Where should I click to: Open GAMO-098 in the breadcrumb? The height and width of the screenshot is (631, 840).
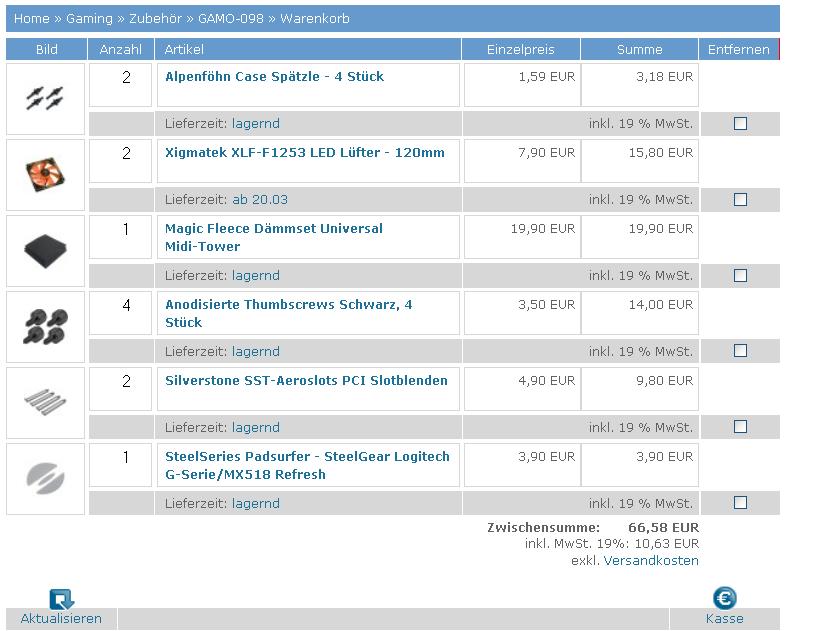click(231, 19)
